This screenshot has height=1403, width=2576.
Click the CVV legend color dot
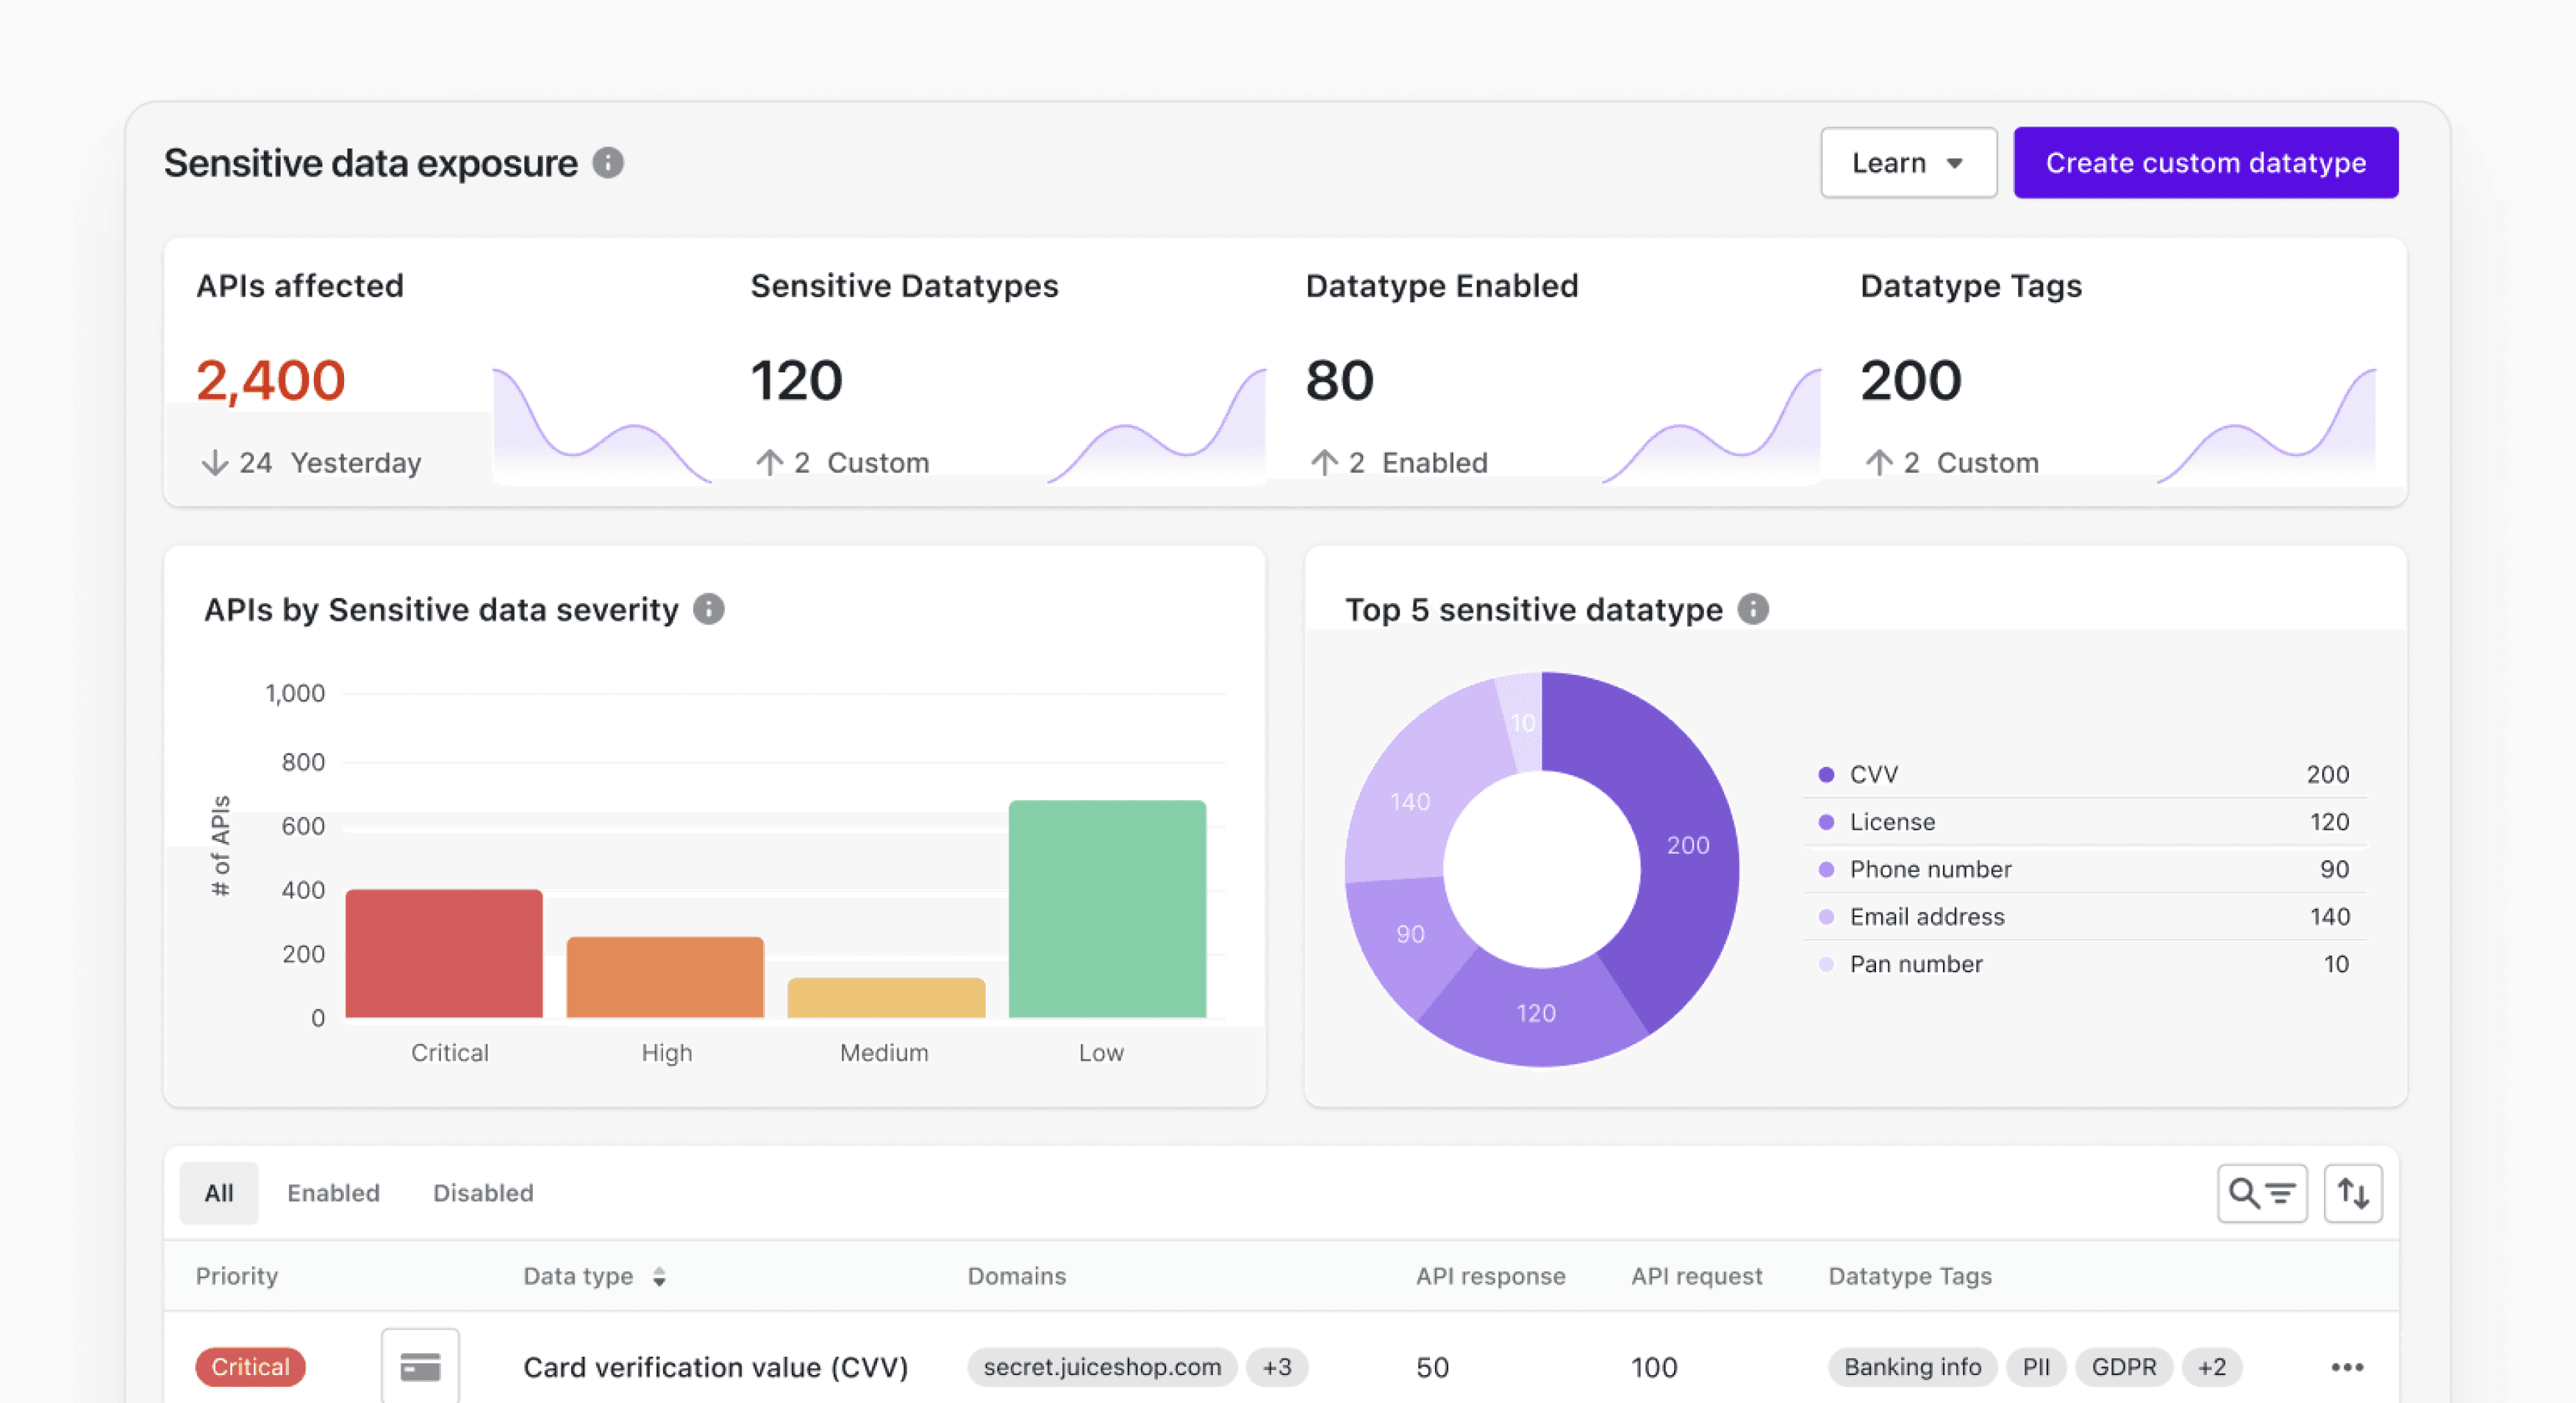coord(1826,775)
